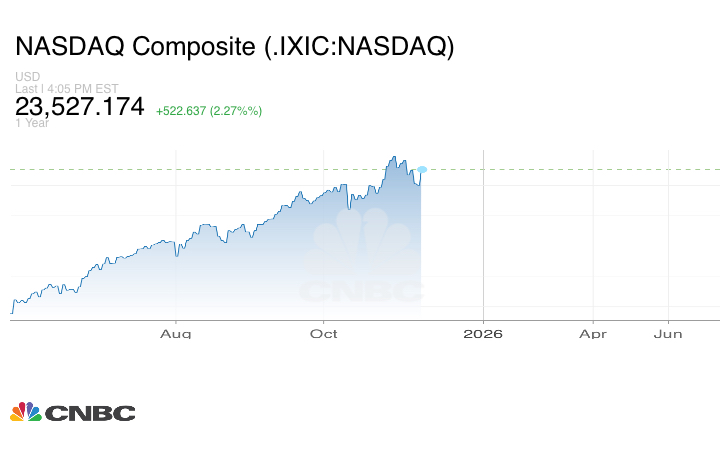Screen dimensions: 720x450
Task: Open the NASDAQ Composite (.IXIC:NASDAQ) title
Action: [x=234, y=47]
